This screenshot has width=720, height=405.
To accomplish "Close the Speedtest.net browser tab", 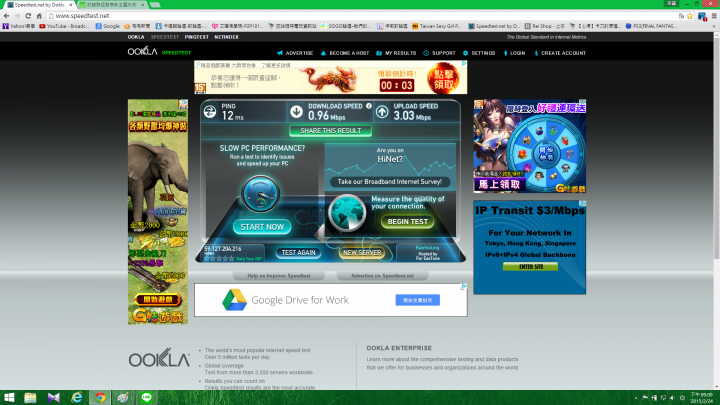I will [71, 5].
